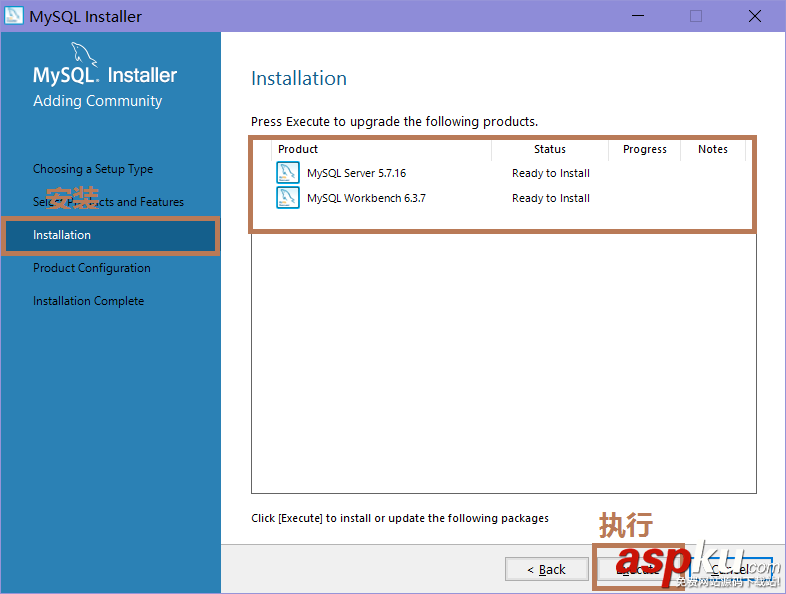Click the Execute button
Viewport: 786px width, 594px height.
click(638, 569)
